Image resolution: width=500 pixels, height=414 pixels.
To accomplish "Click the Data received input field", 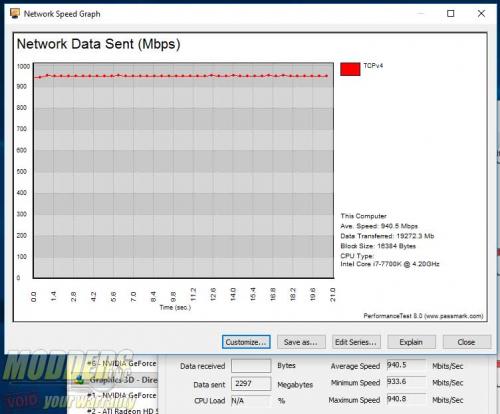I will [x=251, y=366].
